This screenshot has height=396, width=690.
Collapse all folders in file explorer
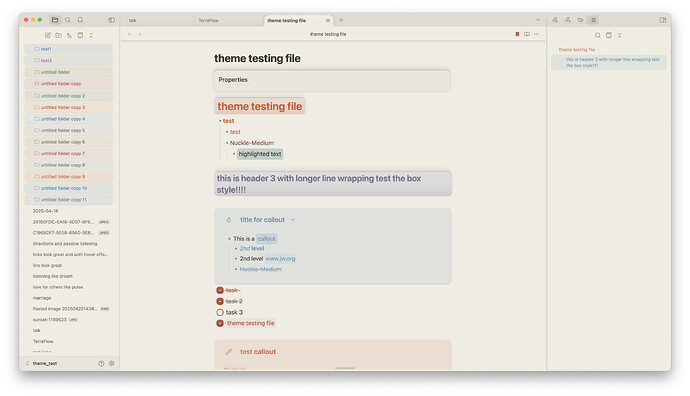coord(91,35)
